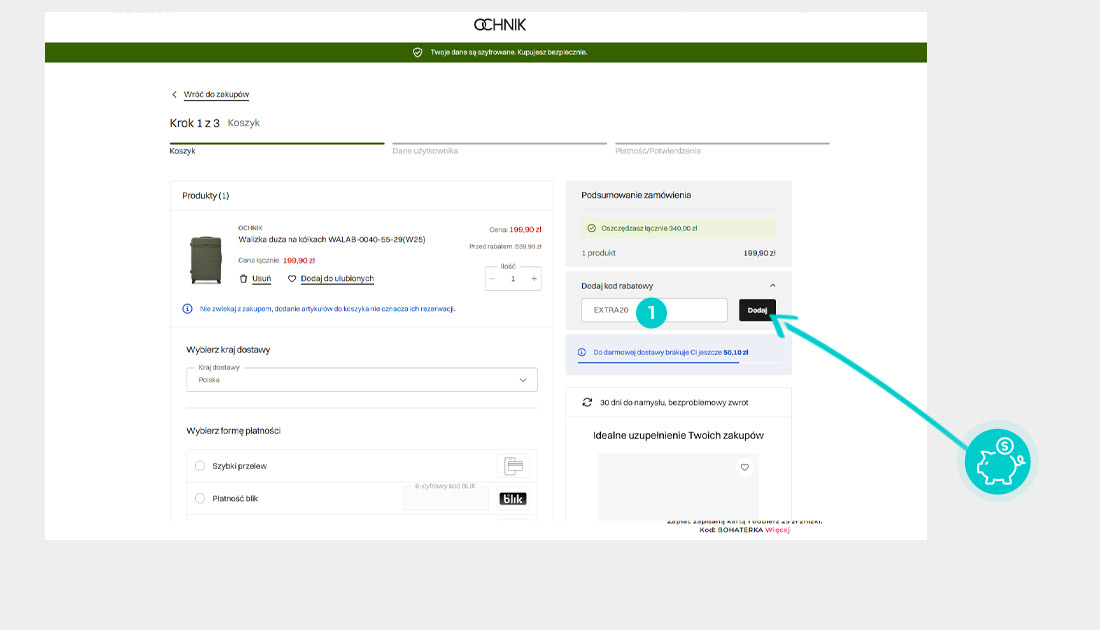
Task: Open the Walizka duża na kółkach product title
Action: click(x=331, y=239)
